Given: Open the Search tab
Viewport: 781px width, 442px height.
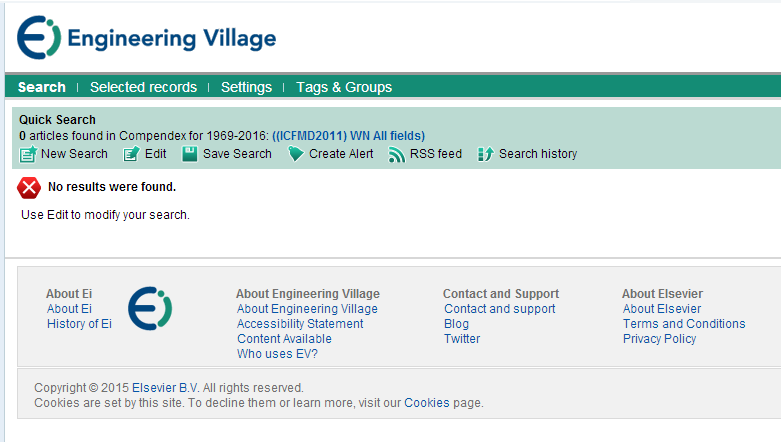Looking at the screenshot, I should [42, 87].
